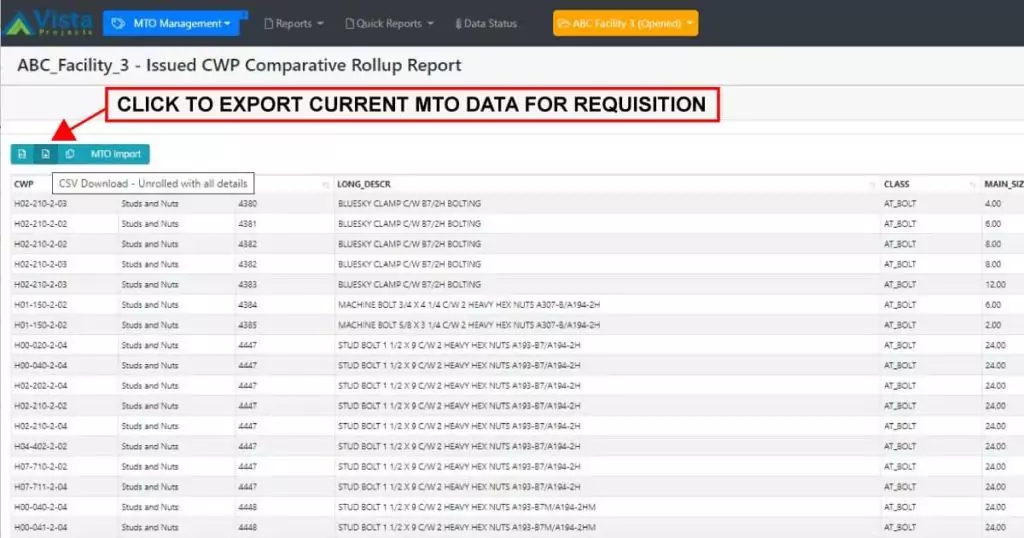The image size is (1024, 538).
Task: Click CWP cell H00-041-2-04
Action: click(x=40, y=528)
